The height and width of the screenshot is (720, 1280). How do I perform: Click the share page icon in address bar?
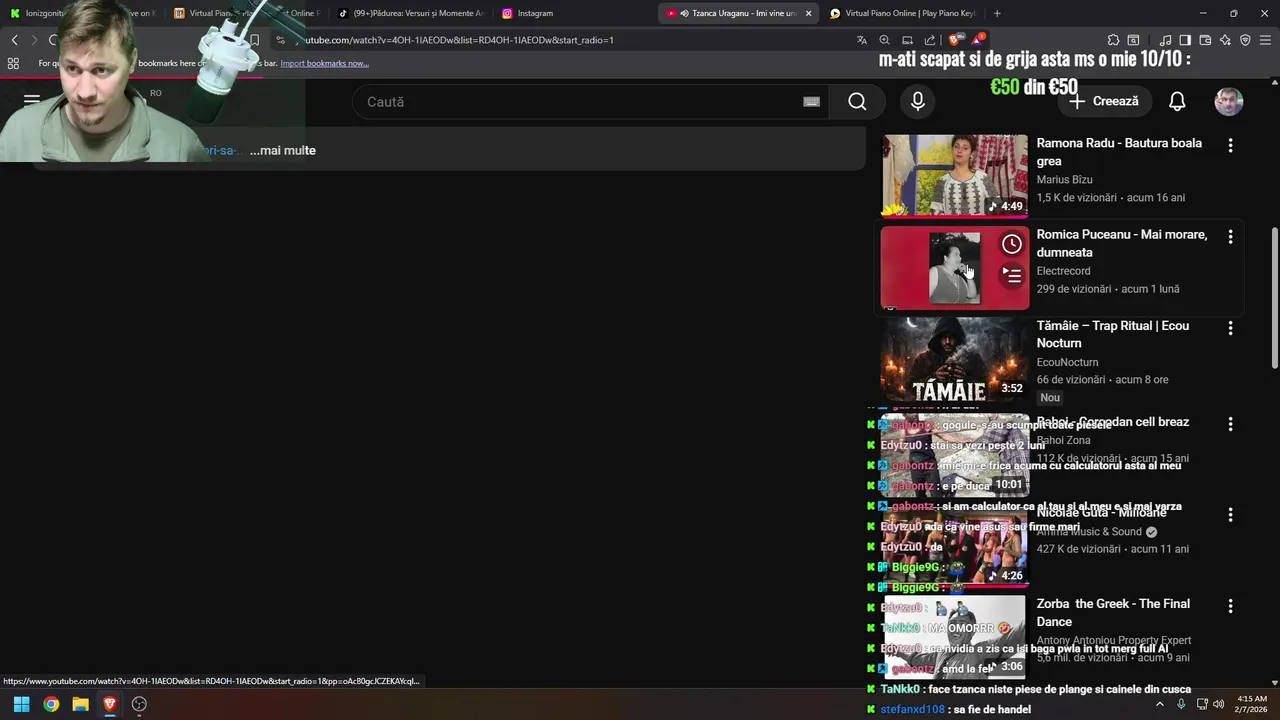click(930, 40)
